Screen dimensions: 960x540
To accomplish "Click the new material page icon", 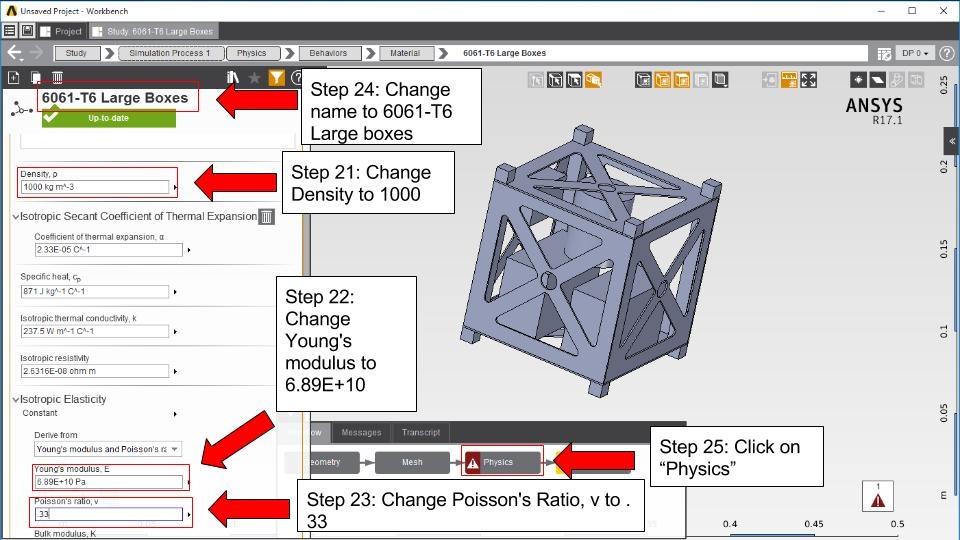I will [14, 78].
